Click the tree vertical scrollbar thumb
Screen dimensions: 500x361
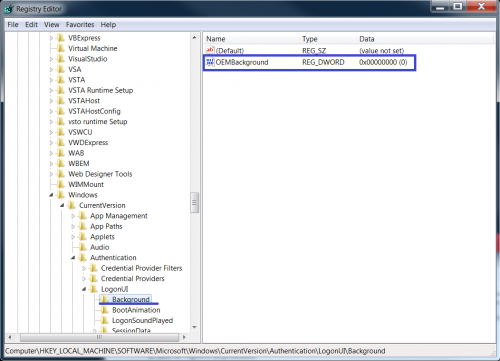click(195, 202)
